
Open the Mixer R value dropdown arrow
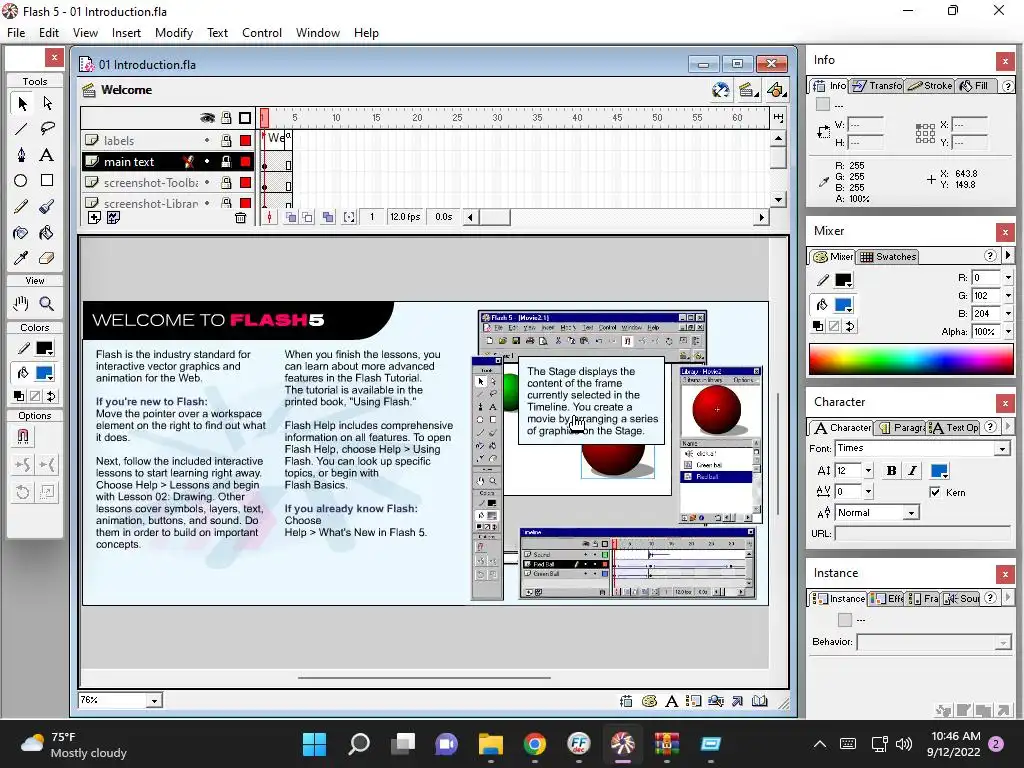coord(1008,278)
